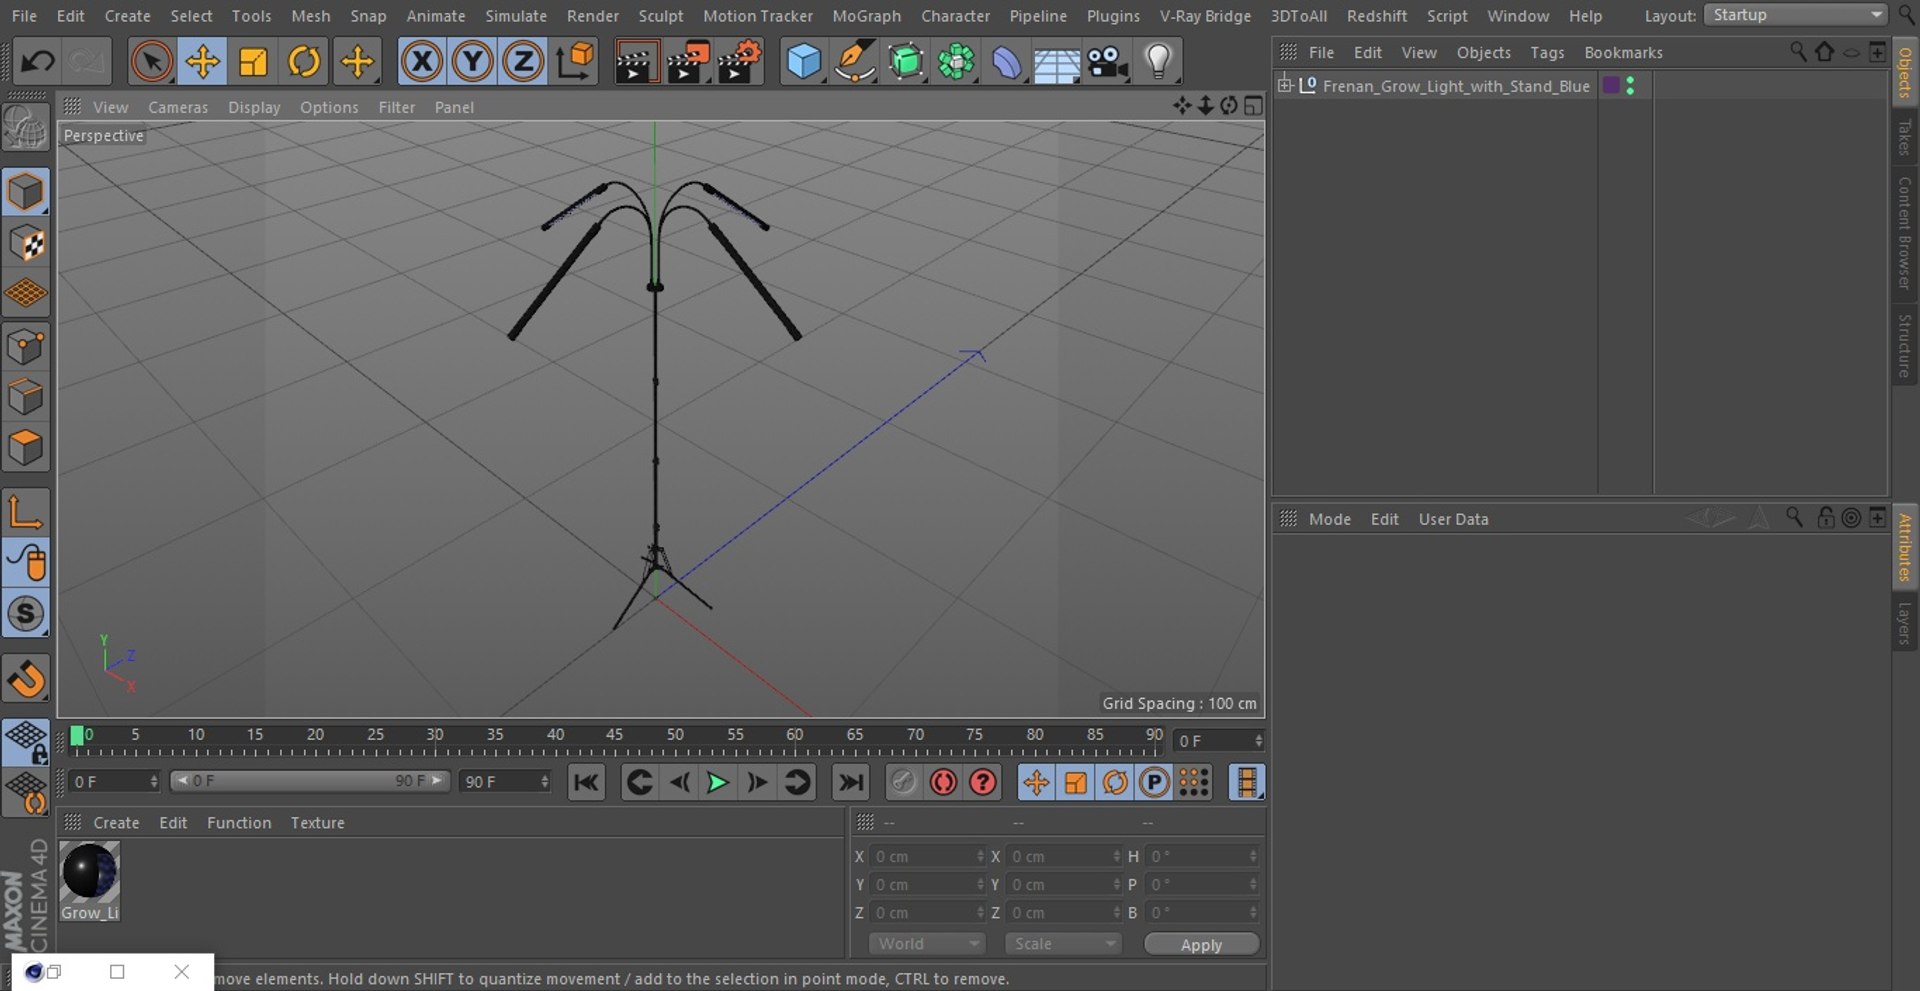Switch to Points mode
Image resolution: width=1920 pixels, height=991 pixels.
tap(26, 347)
